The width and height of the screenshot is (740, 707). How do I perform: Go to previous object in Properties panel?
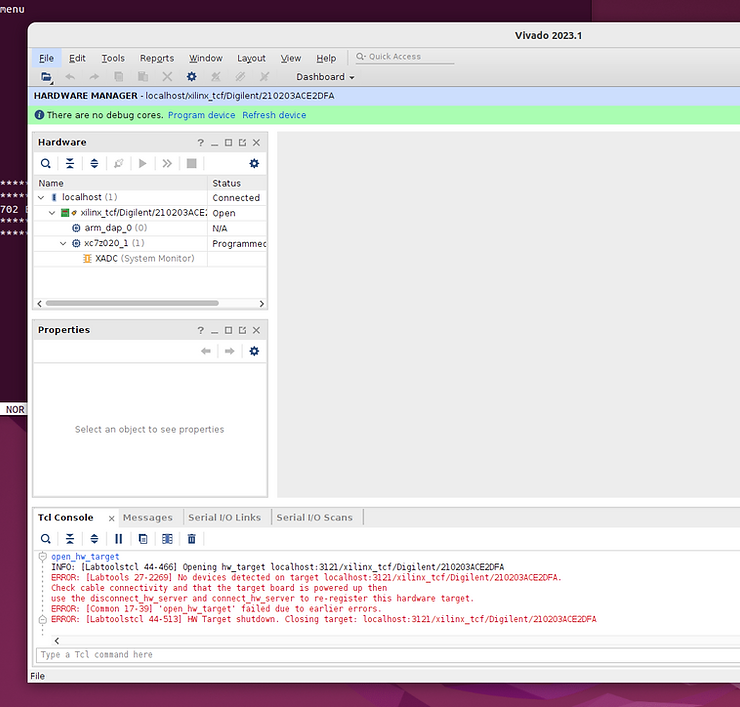(205, 351)
